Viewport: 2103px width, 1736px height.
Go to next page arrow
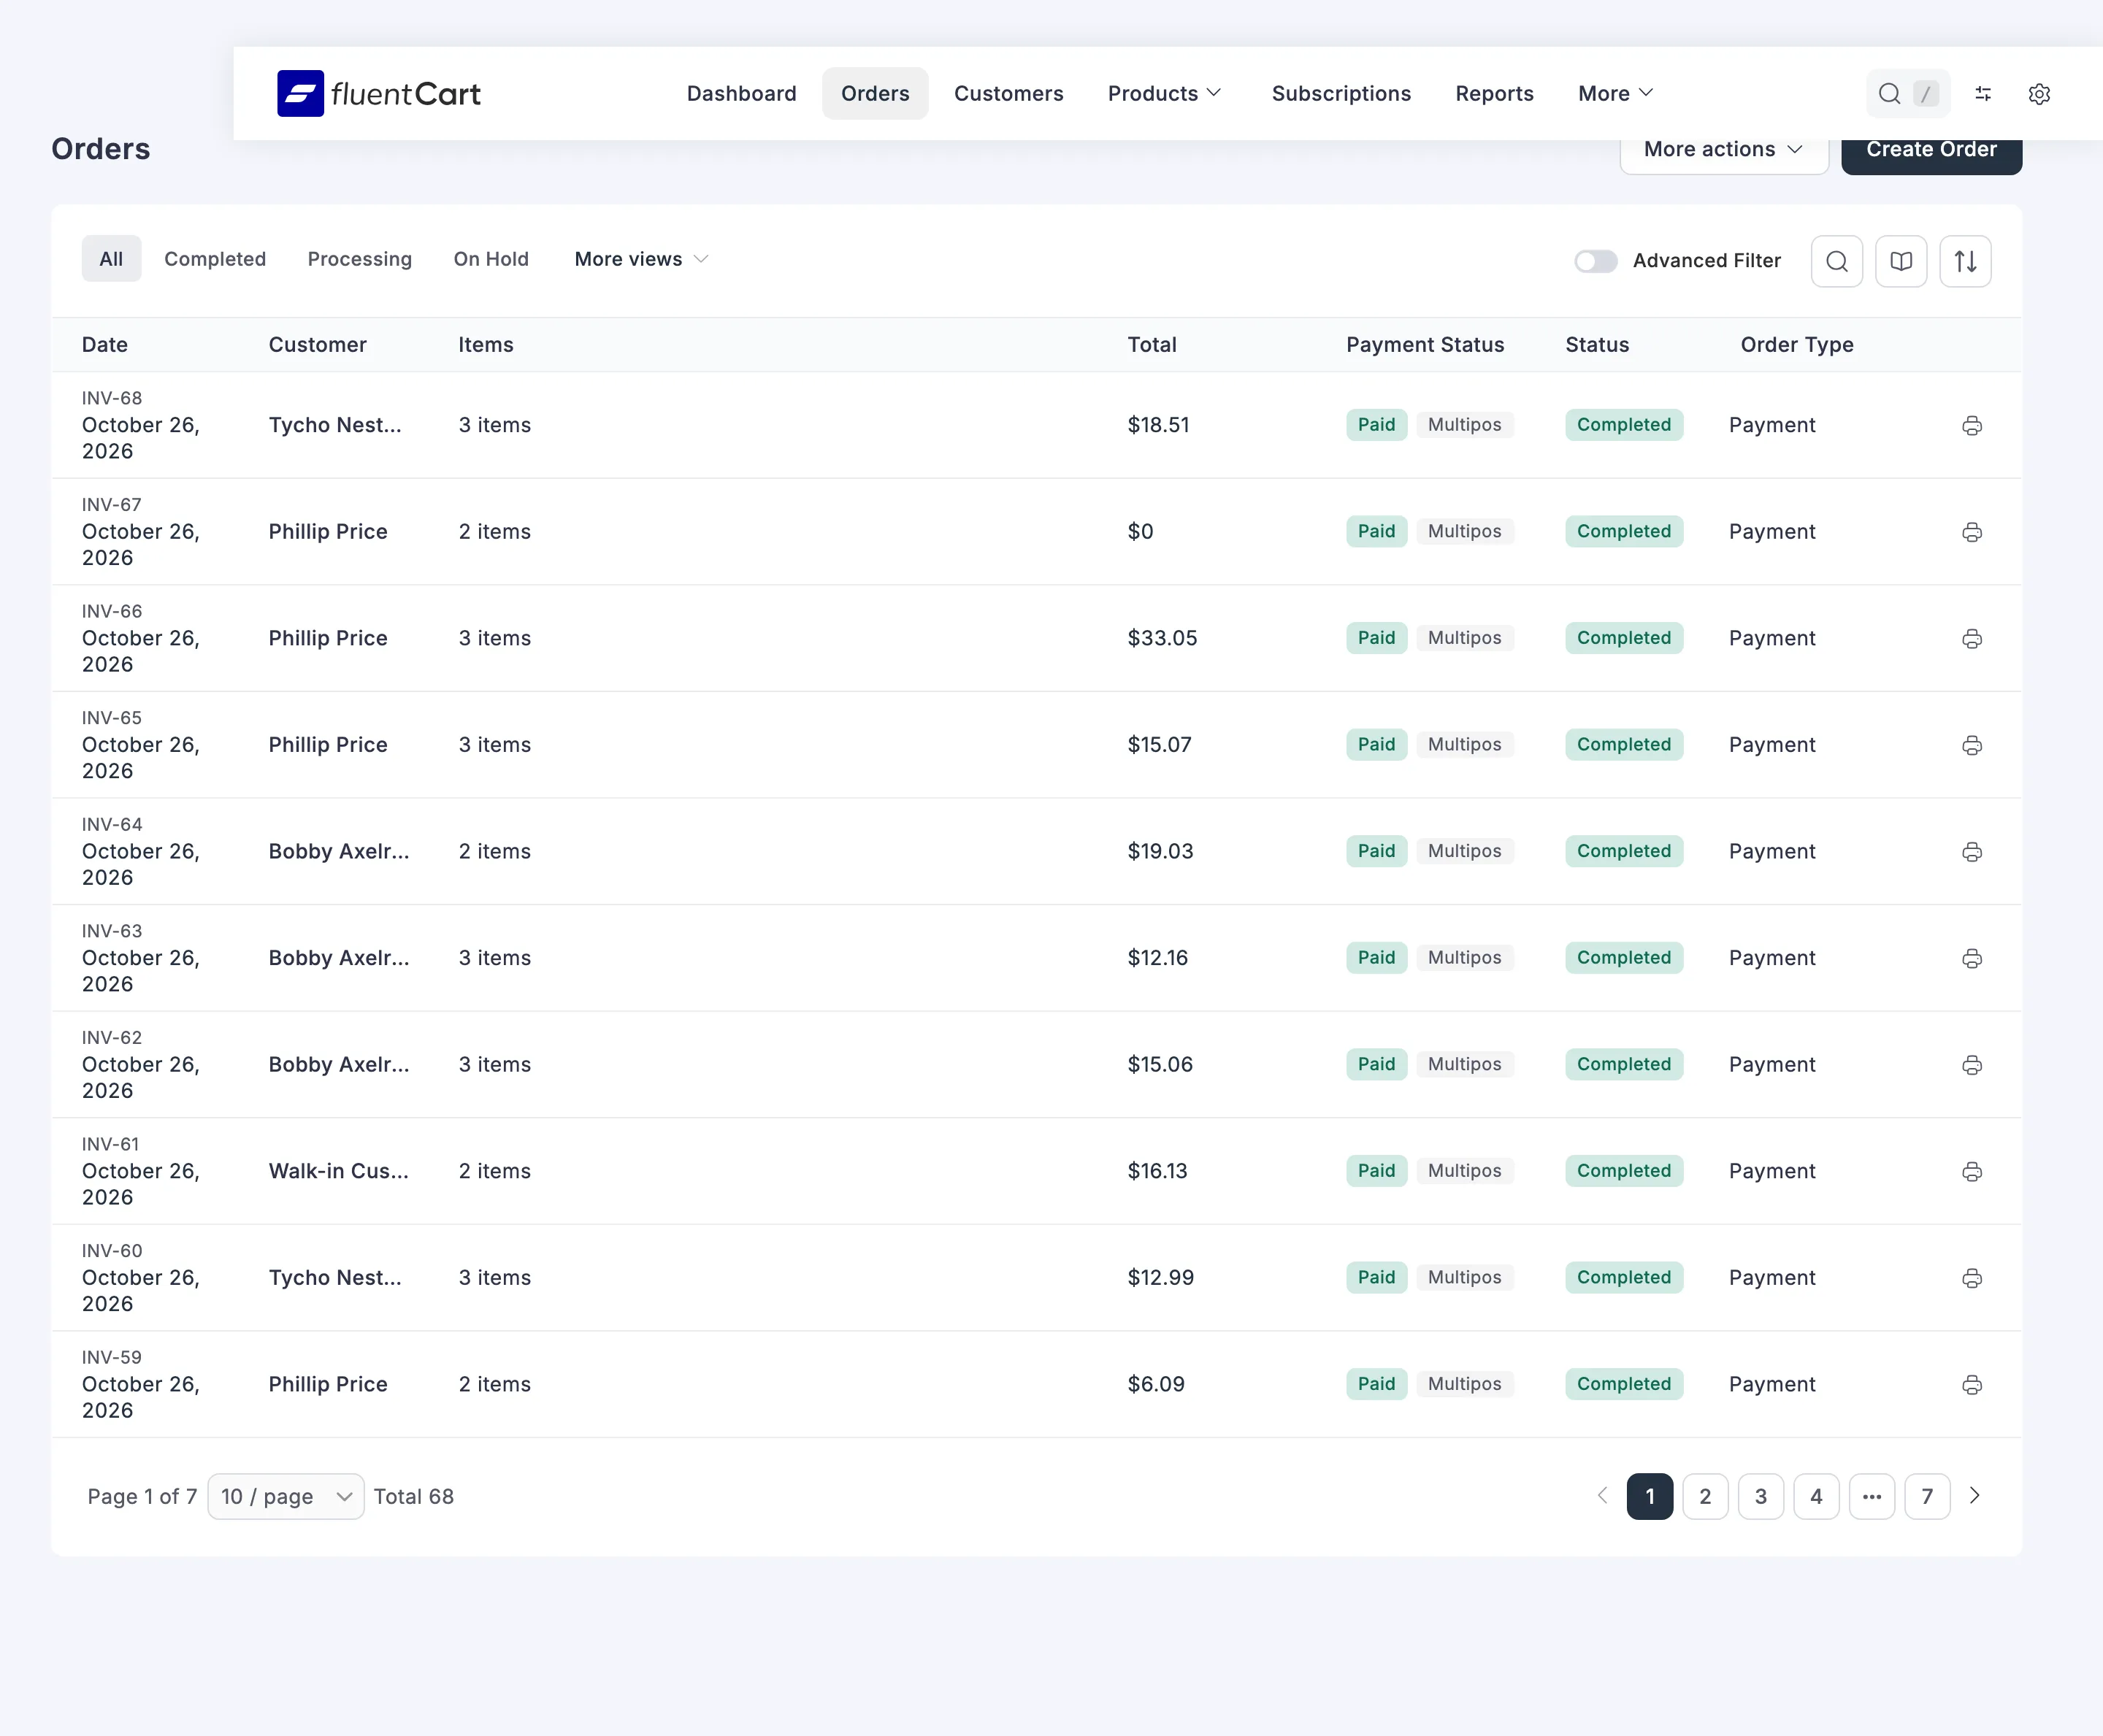coord(1974,1495)
